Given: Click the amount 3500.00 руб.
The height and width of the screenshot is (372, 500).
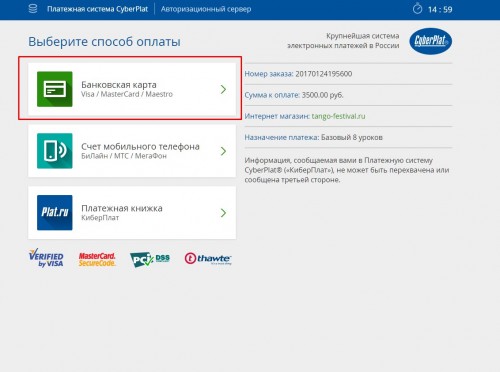Looking at the screenshot, I should pos(322,95).
